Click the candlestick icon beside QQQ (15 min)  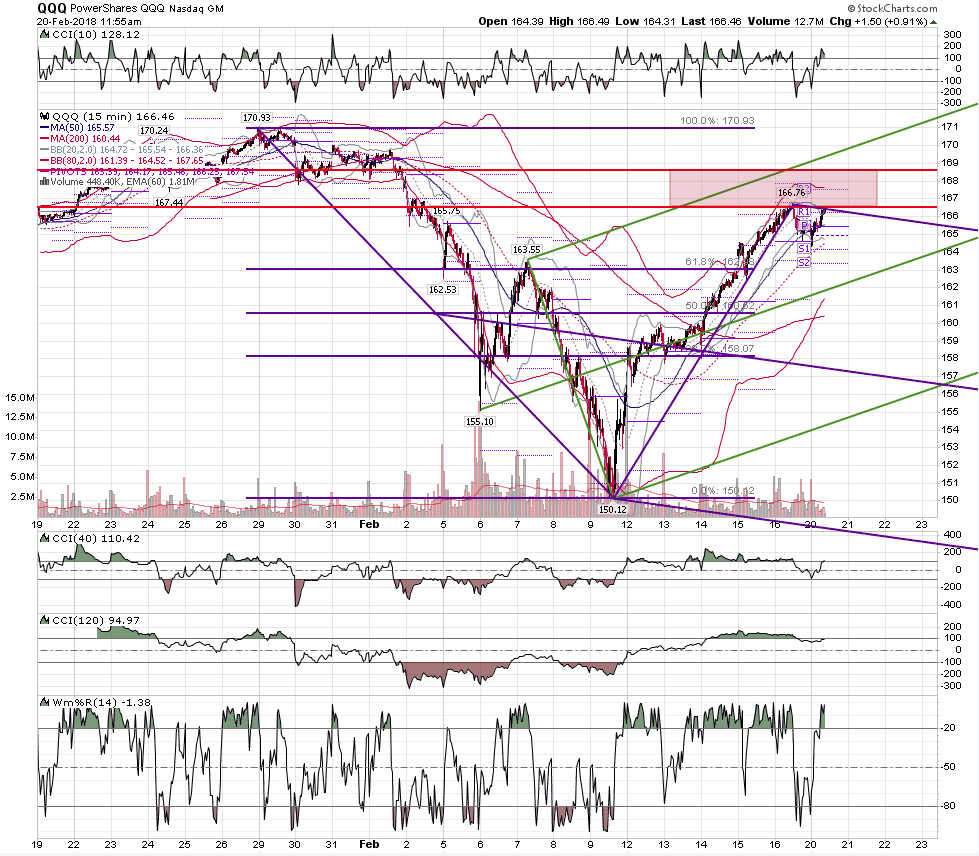(x=44, y=116)
